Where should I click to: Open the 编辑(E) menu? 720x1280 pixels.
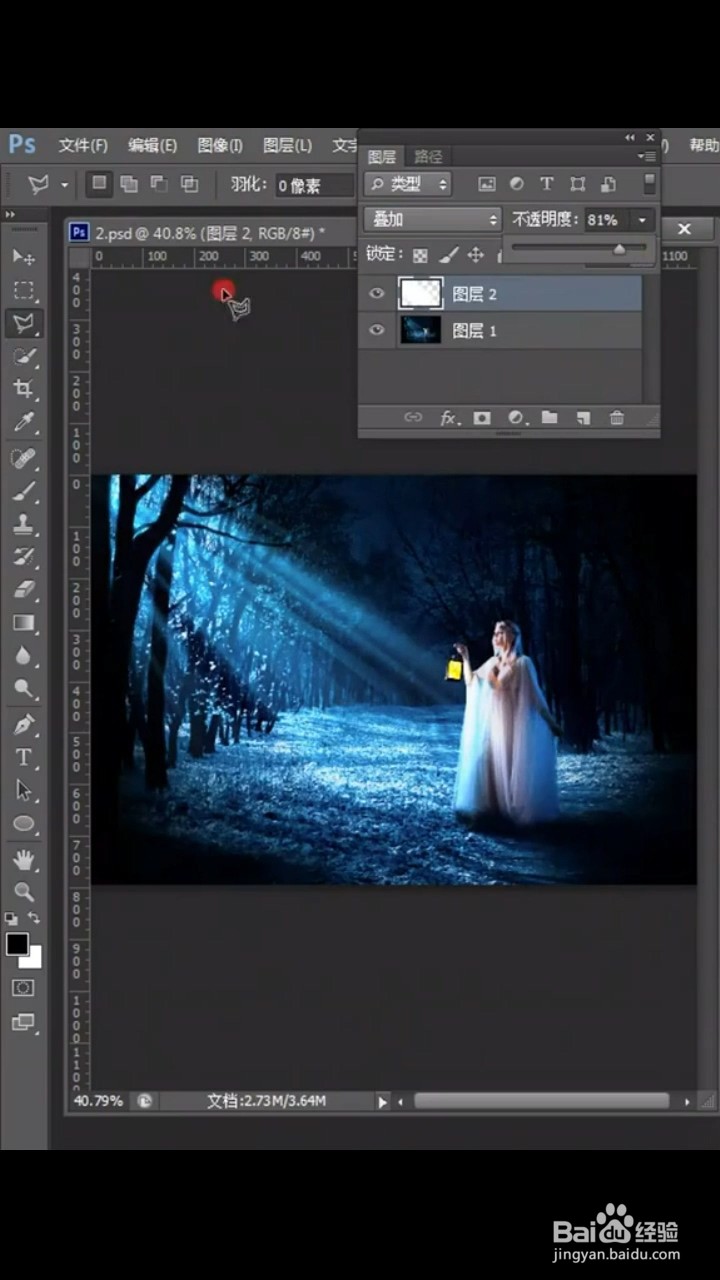[x=152, y=146]
